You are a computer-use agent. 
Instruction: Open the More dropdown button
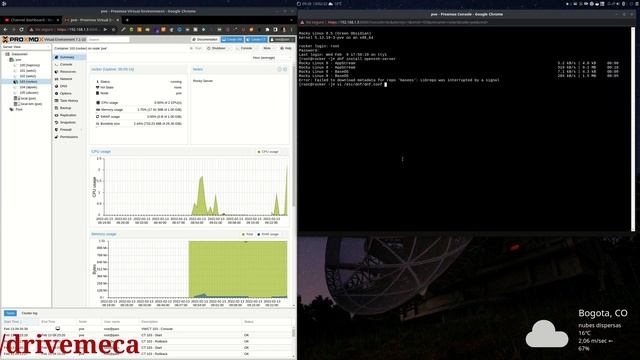(x=268, y=48)
